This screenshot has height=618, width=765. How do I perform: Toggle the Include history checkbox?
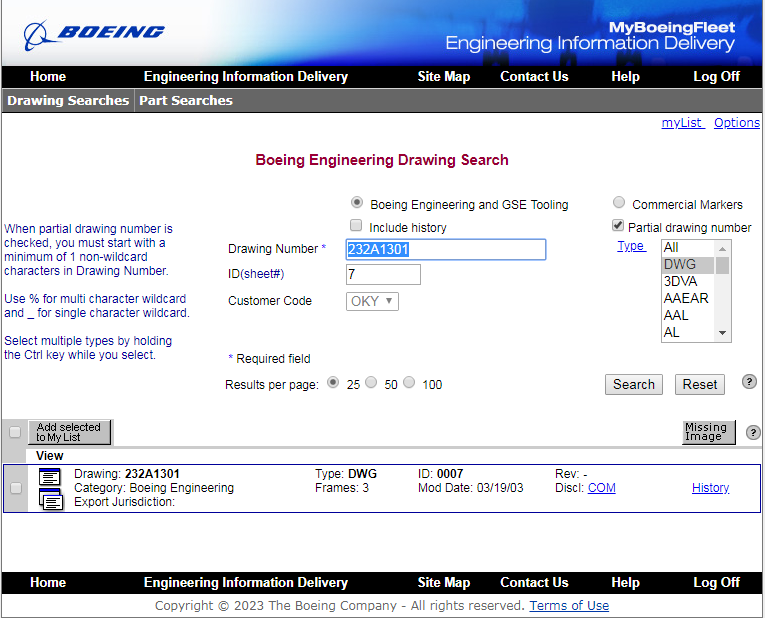[356, 225]
